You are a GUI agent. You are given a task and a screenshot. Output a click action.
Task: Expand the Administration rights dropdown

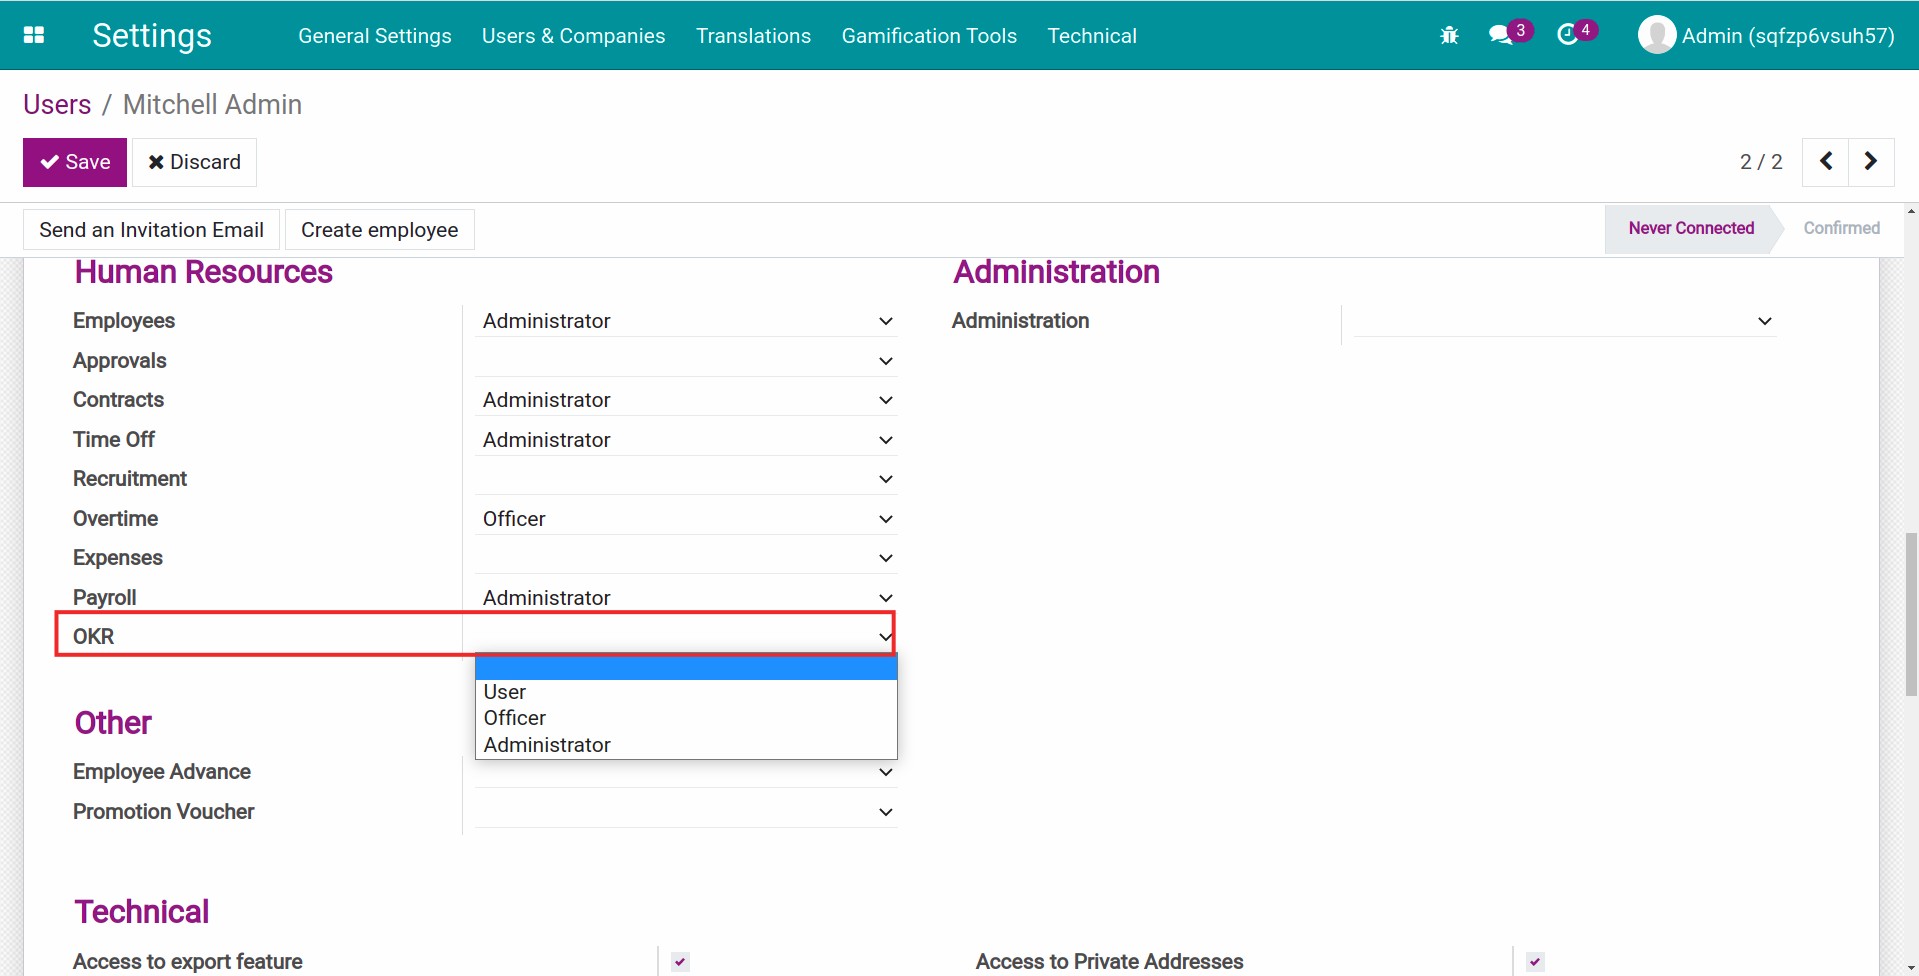tap(1764, 321)
